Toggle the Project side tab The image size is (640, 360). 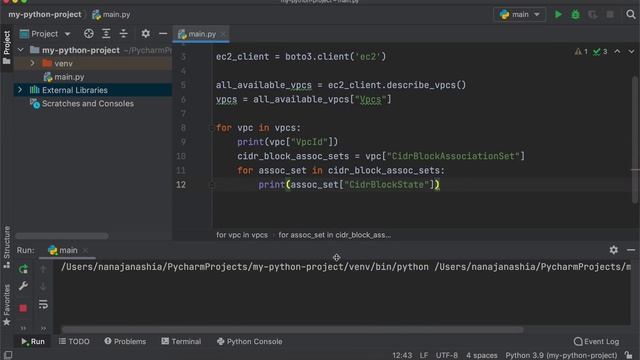coord(7,47)
